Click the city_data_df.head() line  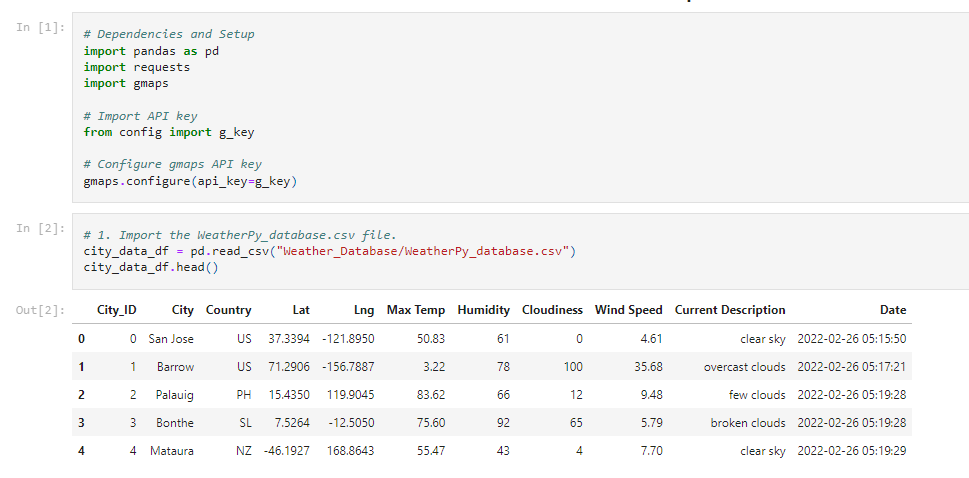click(151, 267)
